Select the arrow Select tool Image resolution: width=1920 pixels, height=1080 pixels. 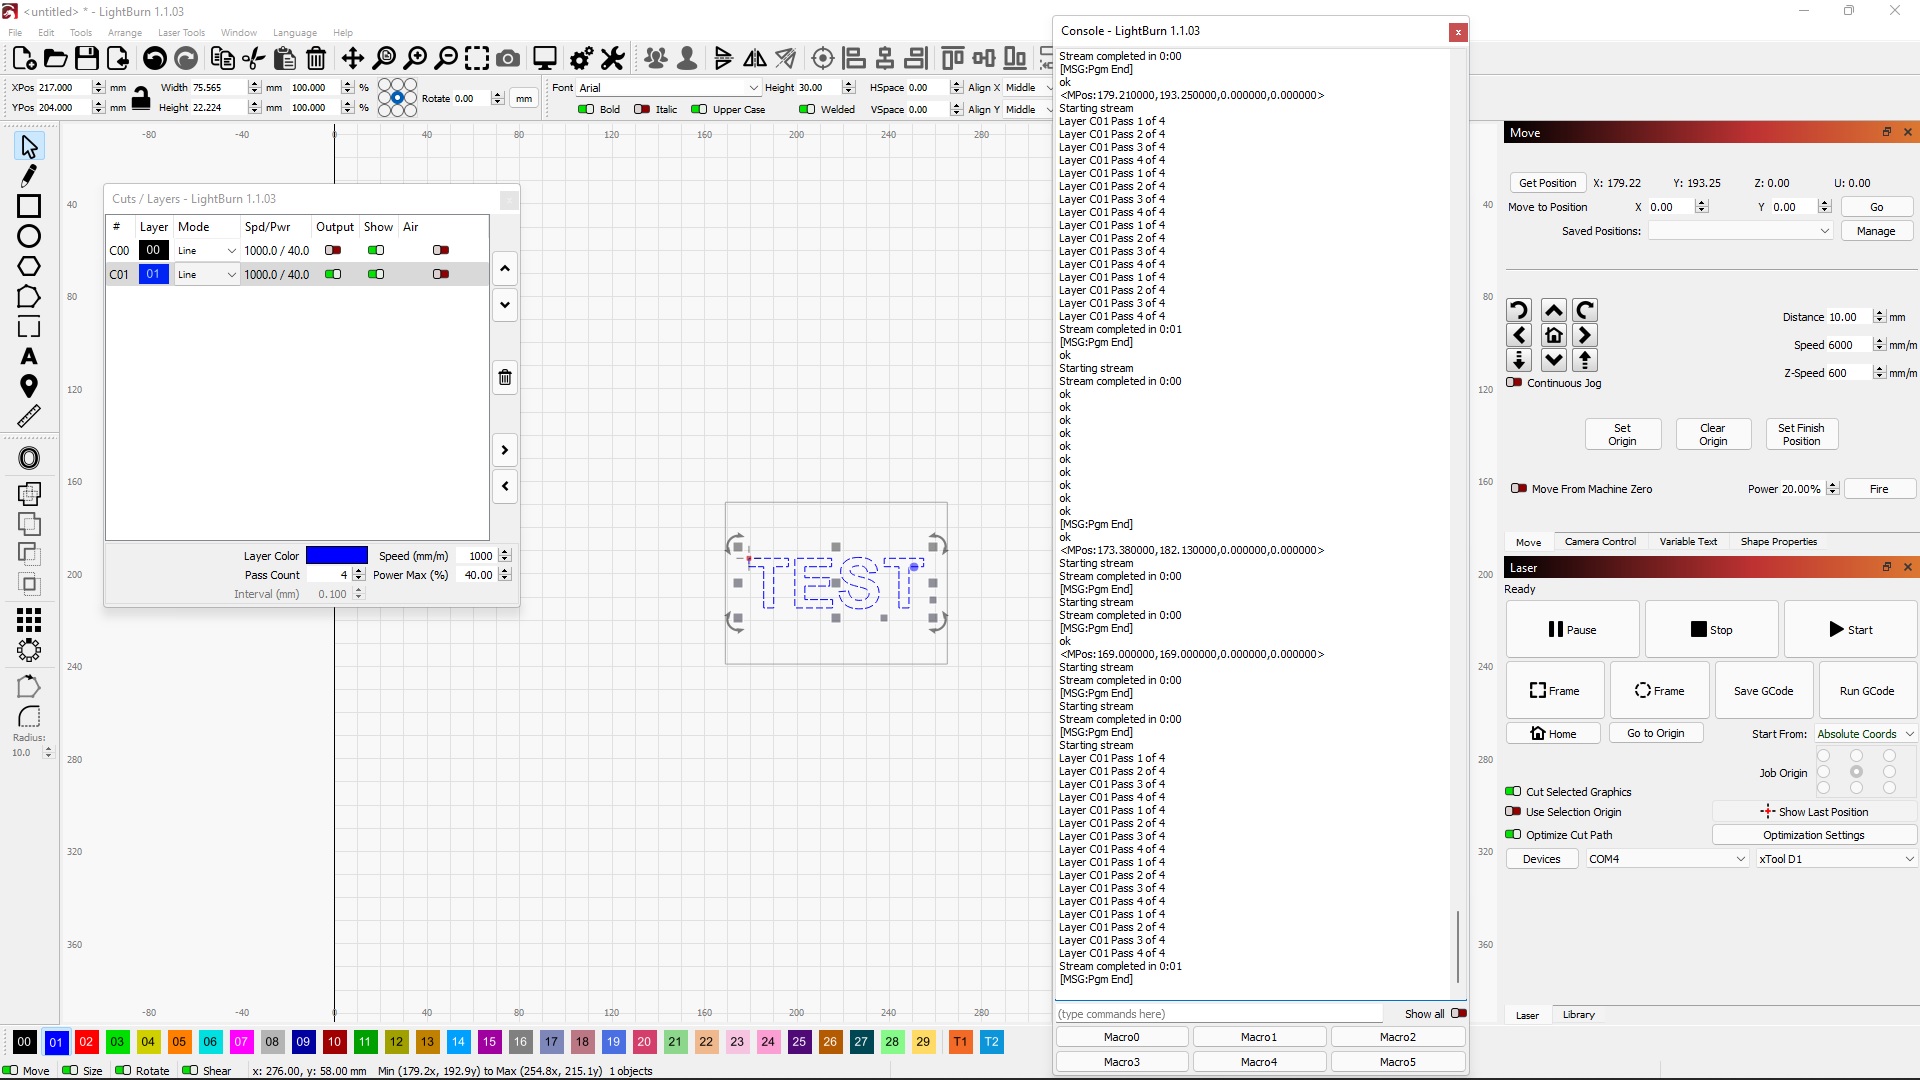[29, 147]
